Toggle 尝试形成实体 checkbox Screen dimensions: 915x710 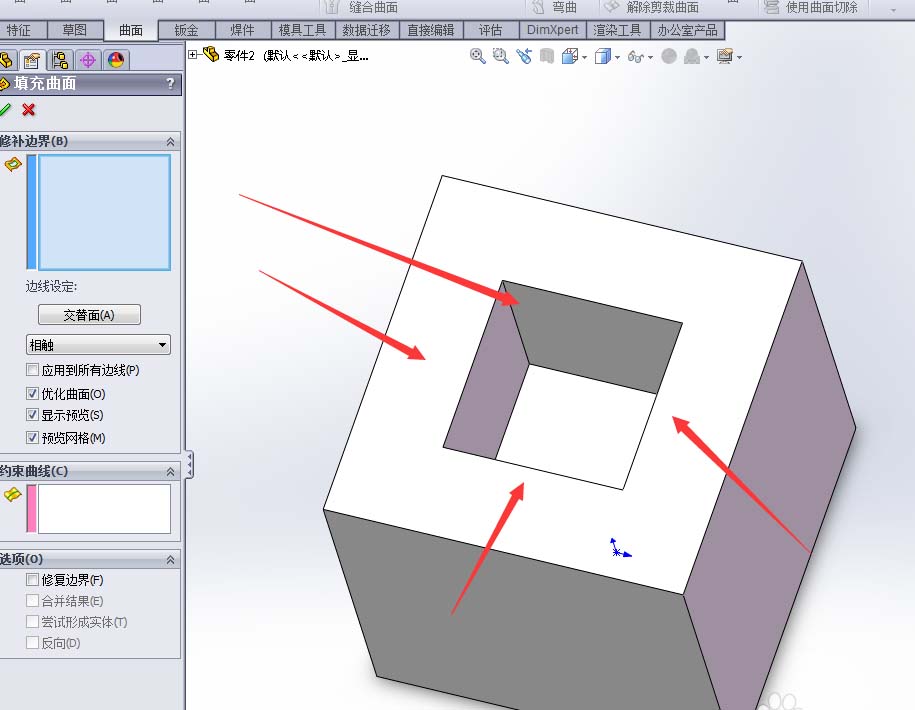(33, 622)
